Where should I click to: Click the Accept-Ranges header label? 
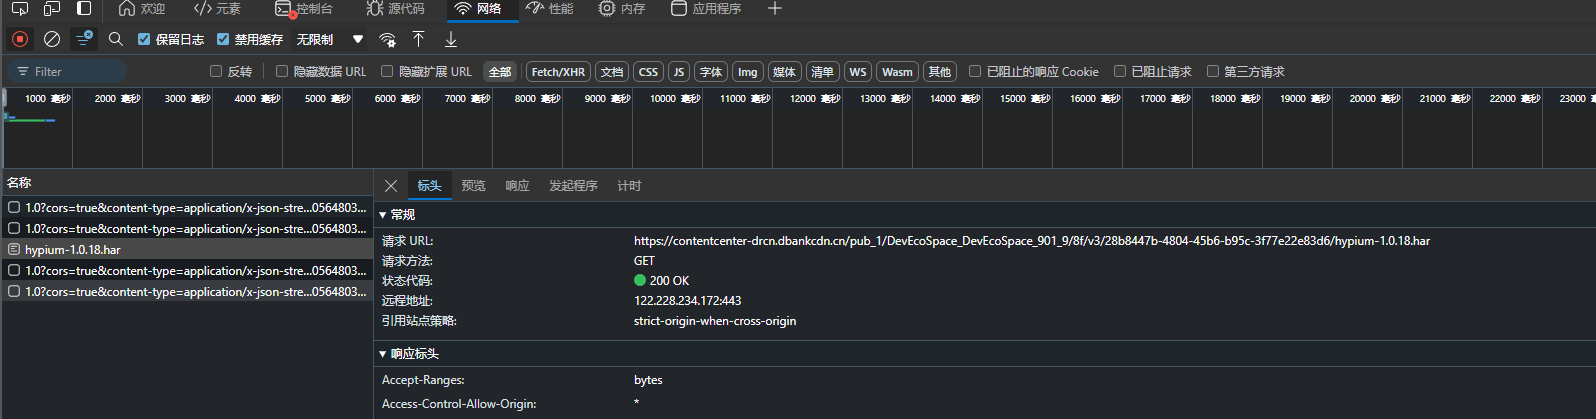point(423,380)
